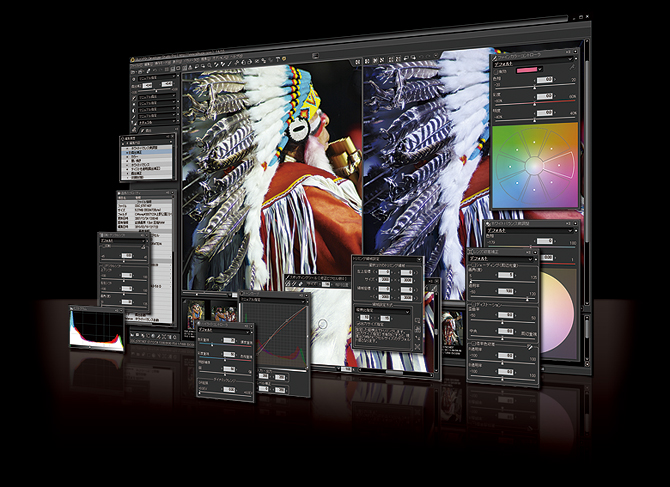Viewport: 670px width, 487px height.
Task: Open the preset dropdown in the rotation panel
Action: (x=122, y=241)
